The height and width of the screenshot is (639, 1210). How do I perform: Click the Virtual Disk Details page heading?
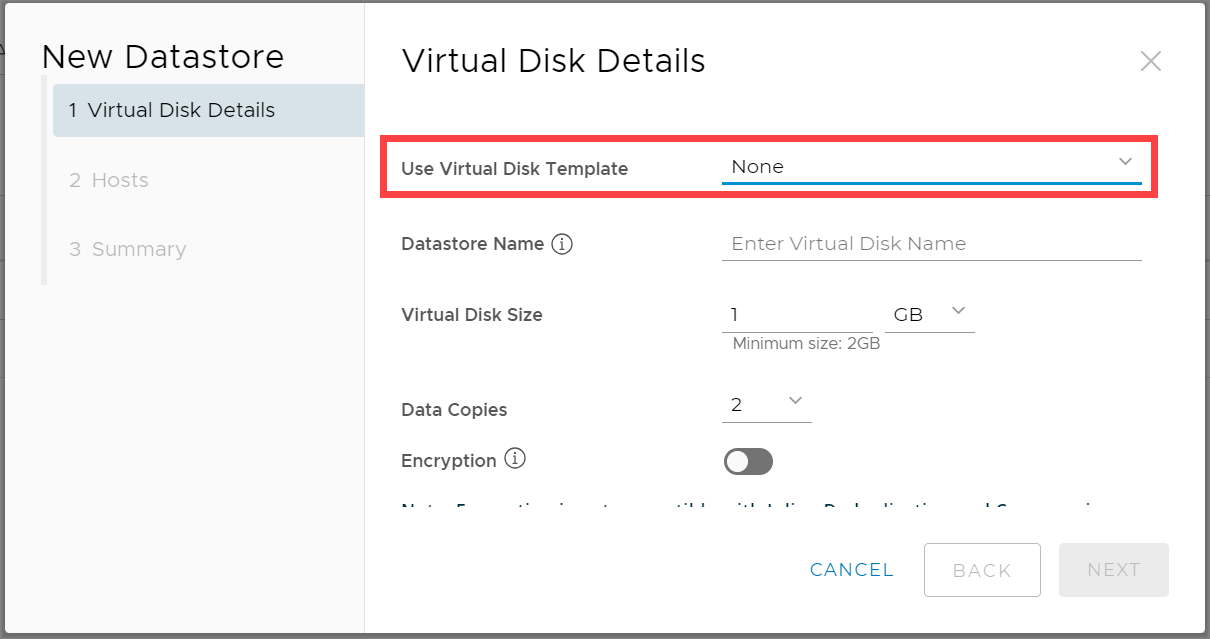(553, 61)
